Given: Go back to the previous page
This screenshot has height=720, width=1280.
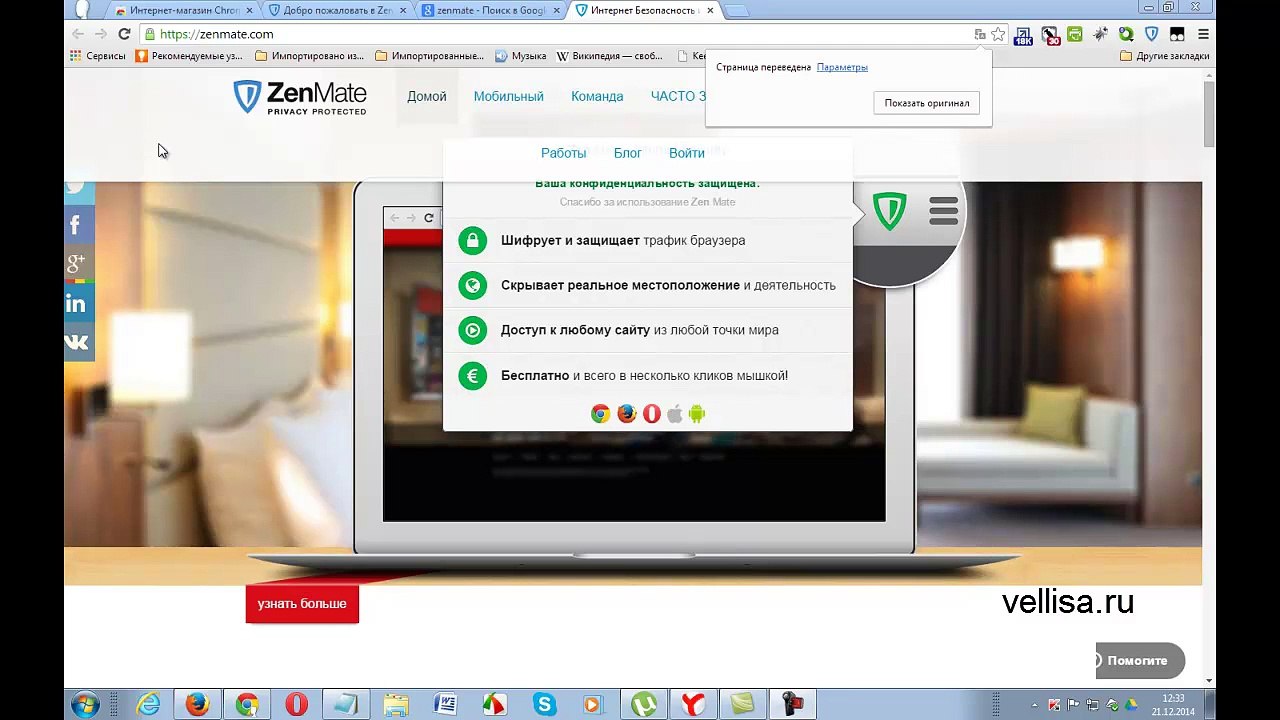Looking at the screenshot, I should click(78, 34).
